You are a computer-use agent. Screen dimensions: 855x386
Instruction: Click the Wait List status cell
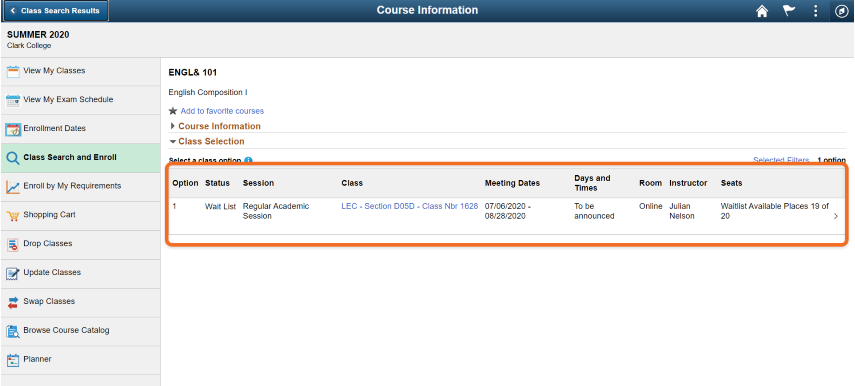pos(220,206)
